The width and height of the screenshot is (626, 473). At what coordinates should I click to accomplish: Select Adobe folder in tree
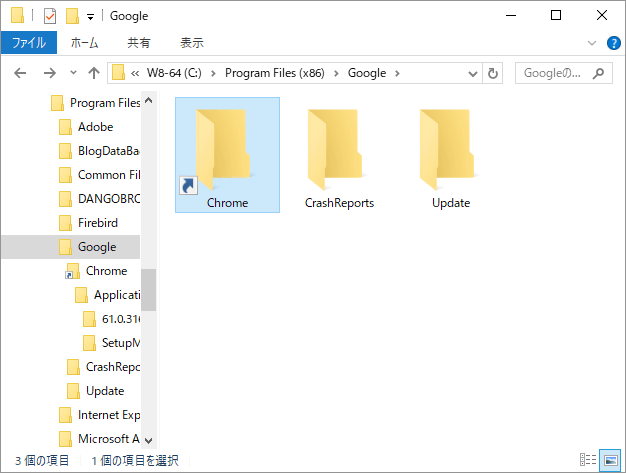(x=86, y=127)
